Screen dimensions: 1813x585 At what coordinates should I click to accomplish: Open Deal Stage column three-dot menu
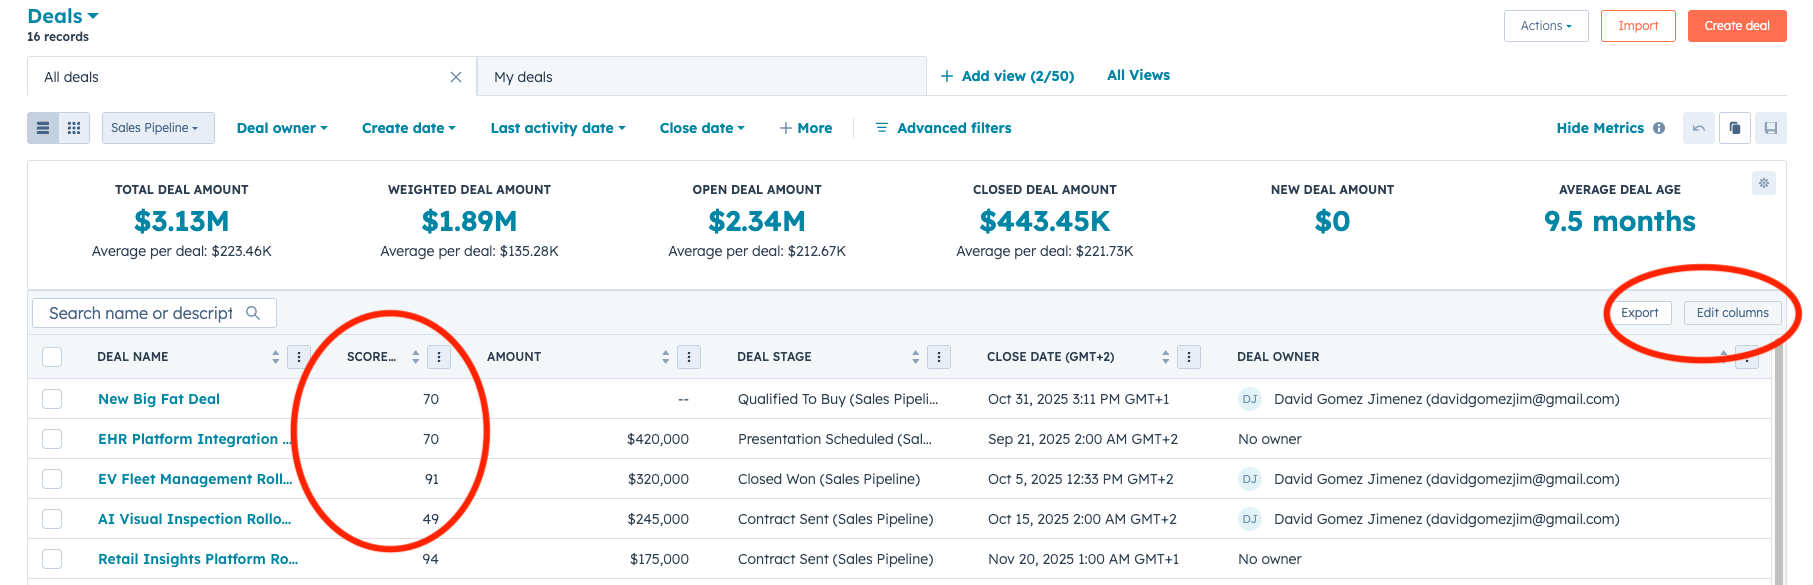pos(938,357)
